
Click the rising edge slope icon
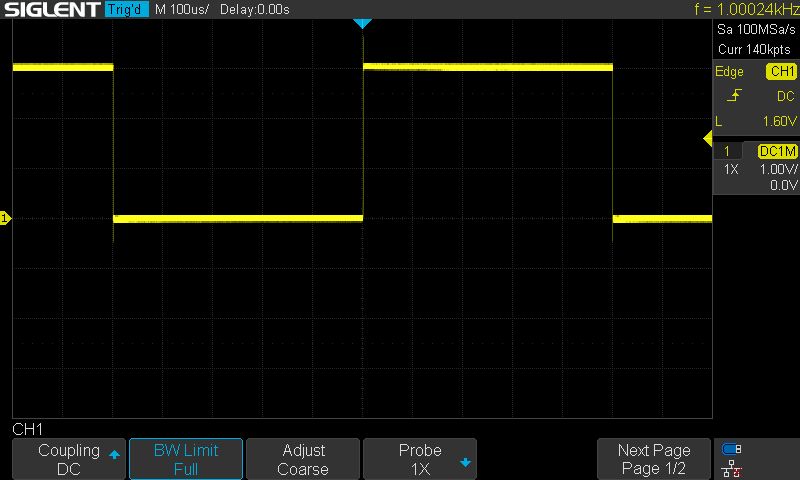point(734,95)
